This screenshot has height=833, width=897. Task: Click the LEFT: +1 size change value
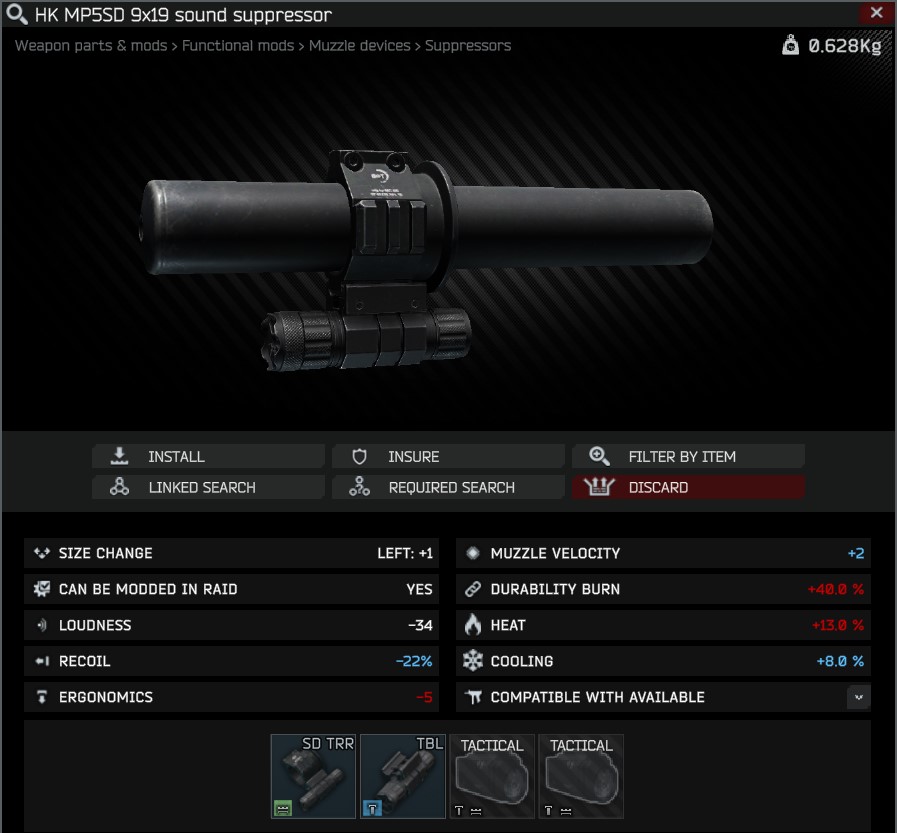pyautogui.click(x=405, y=553)
